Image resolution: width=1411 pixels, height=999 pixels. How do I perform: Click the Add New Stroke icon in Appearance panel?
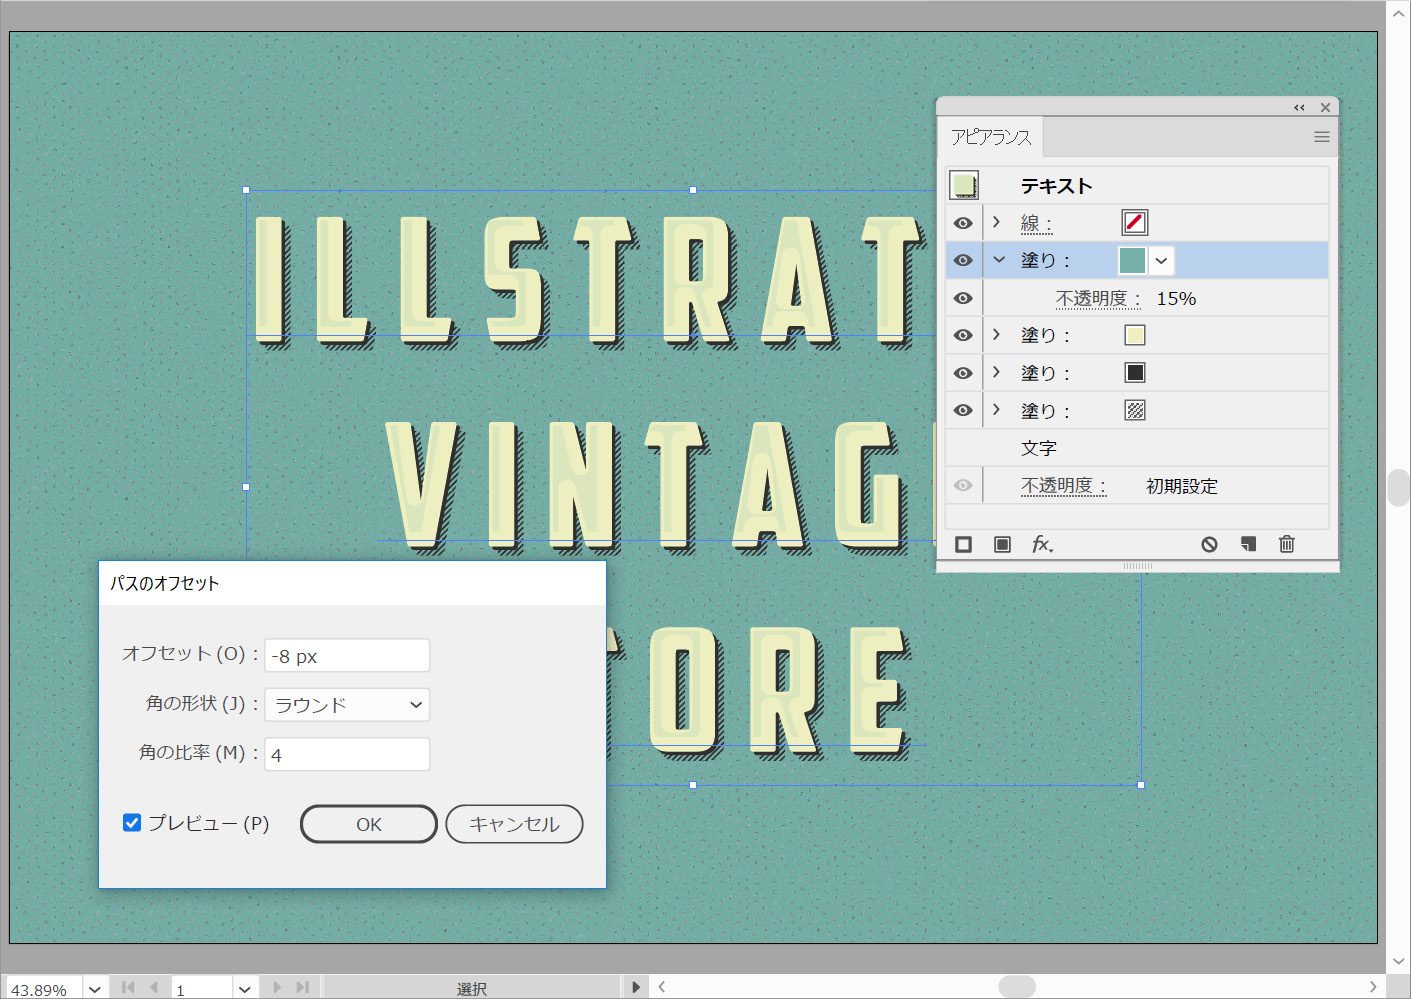point(963,544)
